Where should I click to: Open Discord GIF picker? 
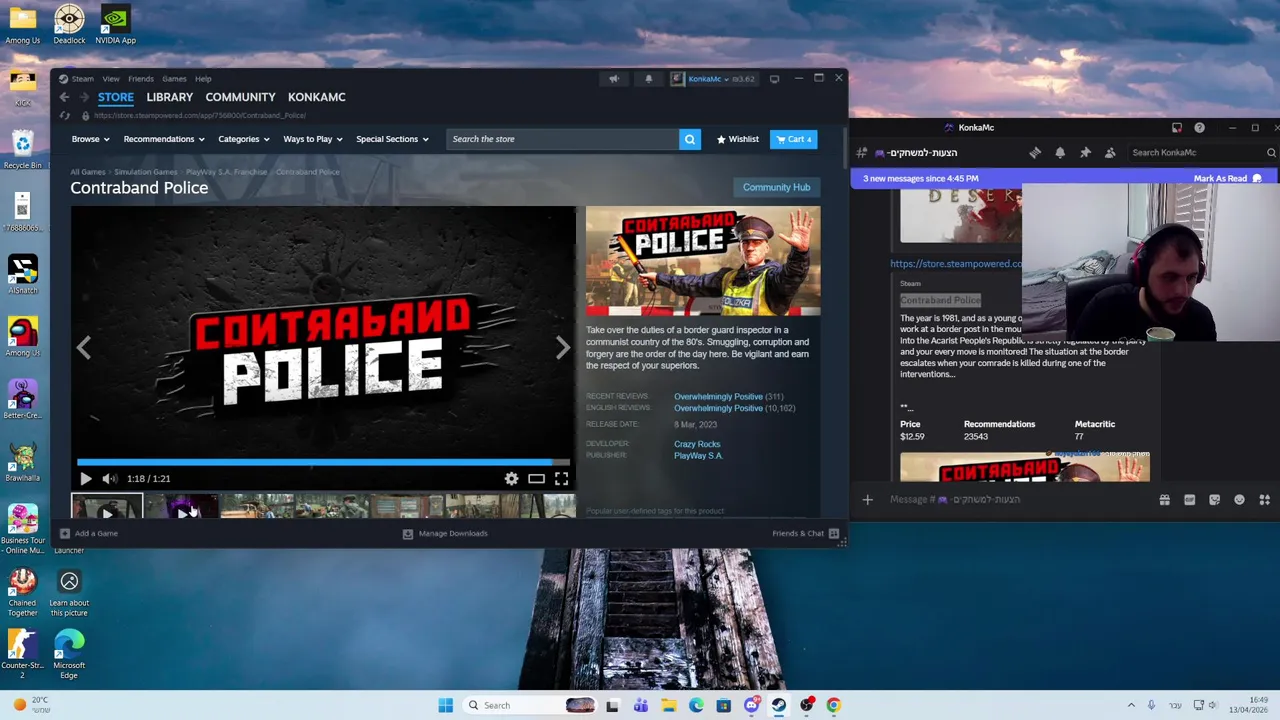click(1189, 500)
